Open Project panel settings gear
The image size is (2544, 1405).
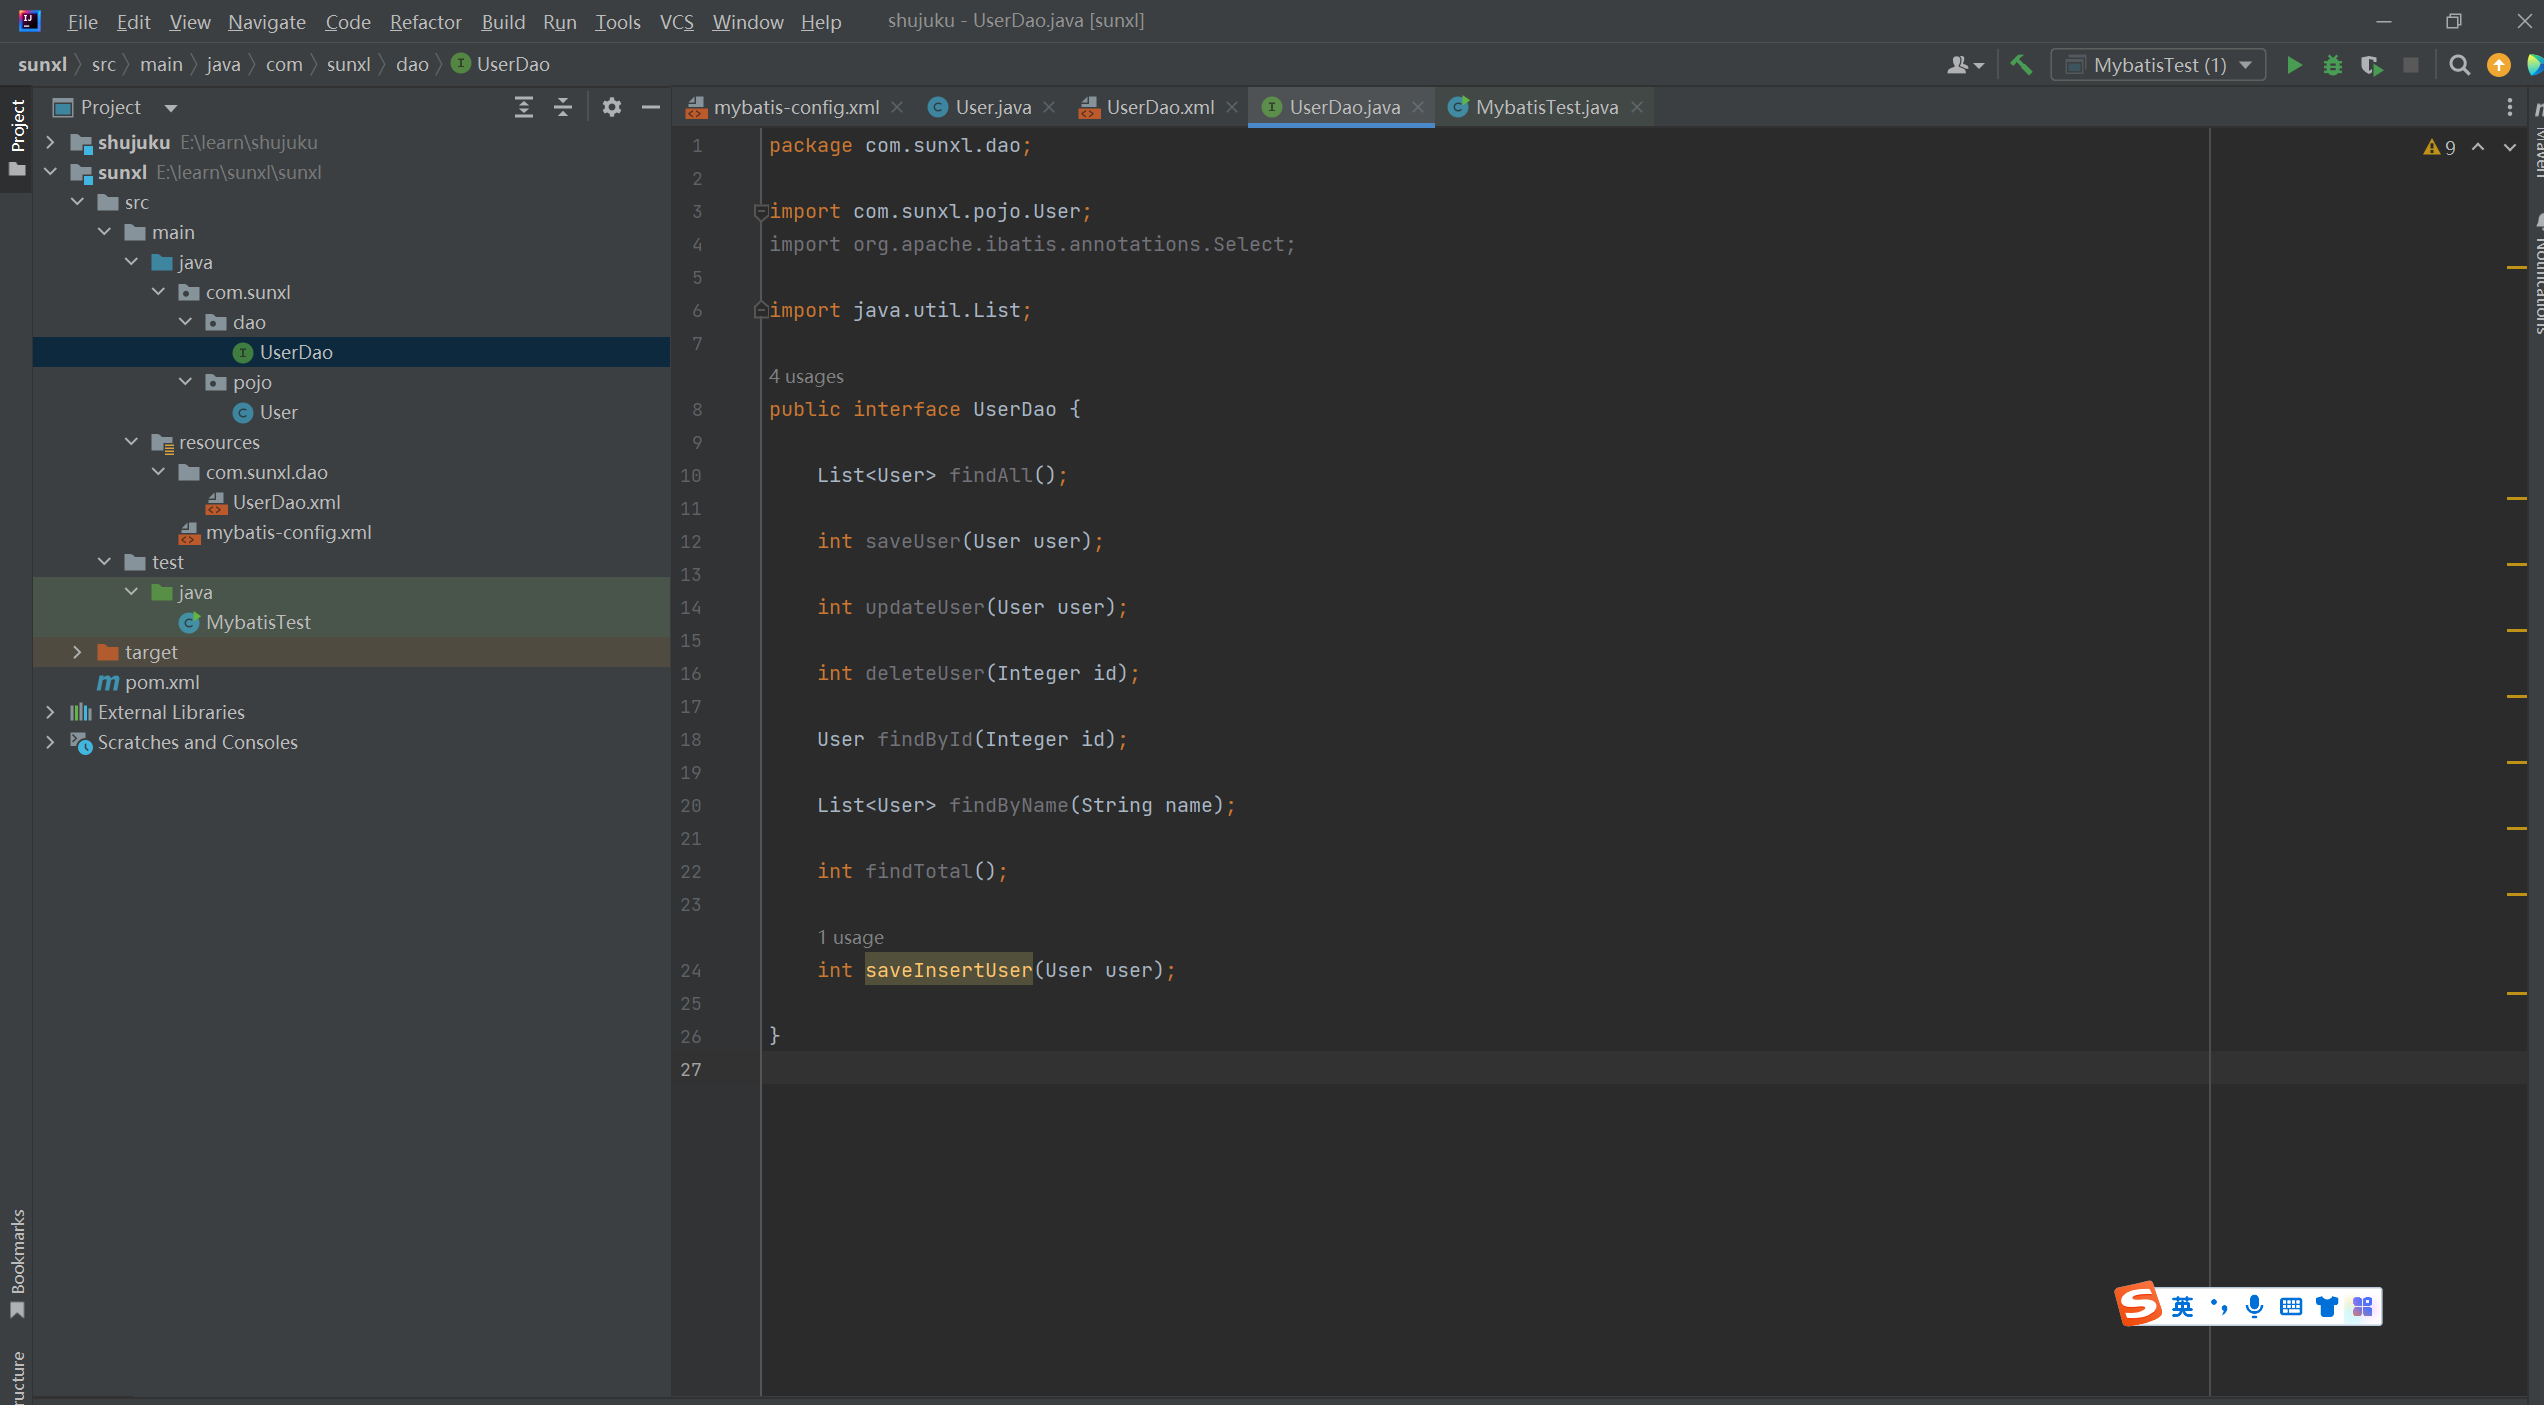[x=611, y=107]
